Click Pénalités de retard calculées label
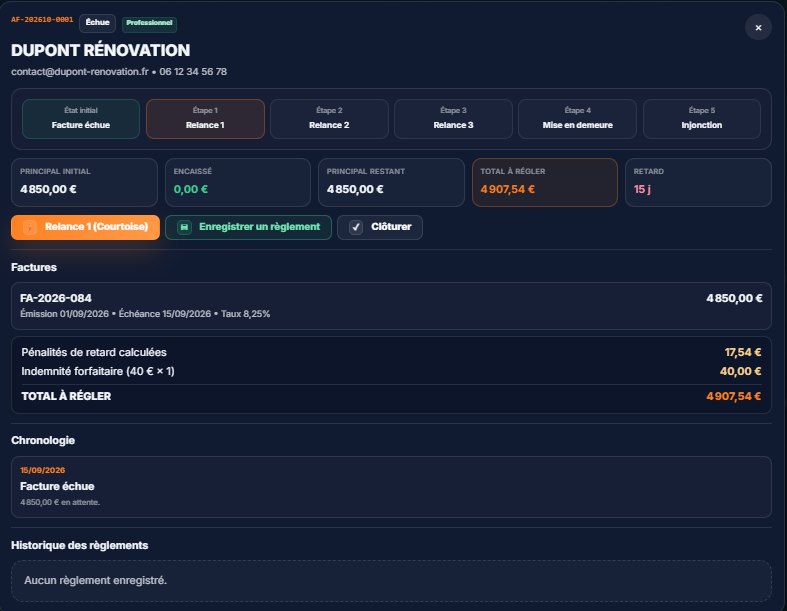The height and width of the screenshot is (611, 787). [94, 352]
